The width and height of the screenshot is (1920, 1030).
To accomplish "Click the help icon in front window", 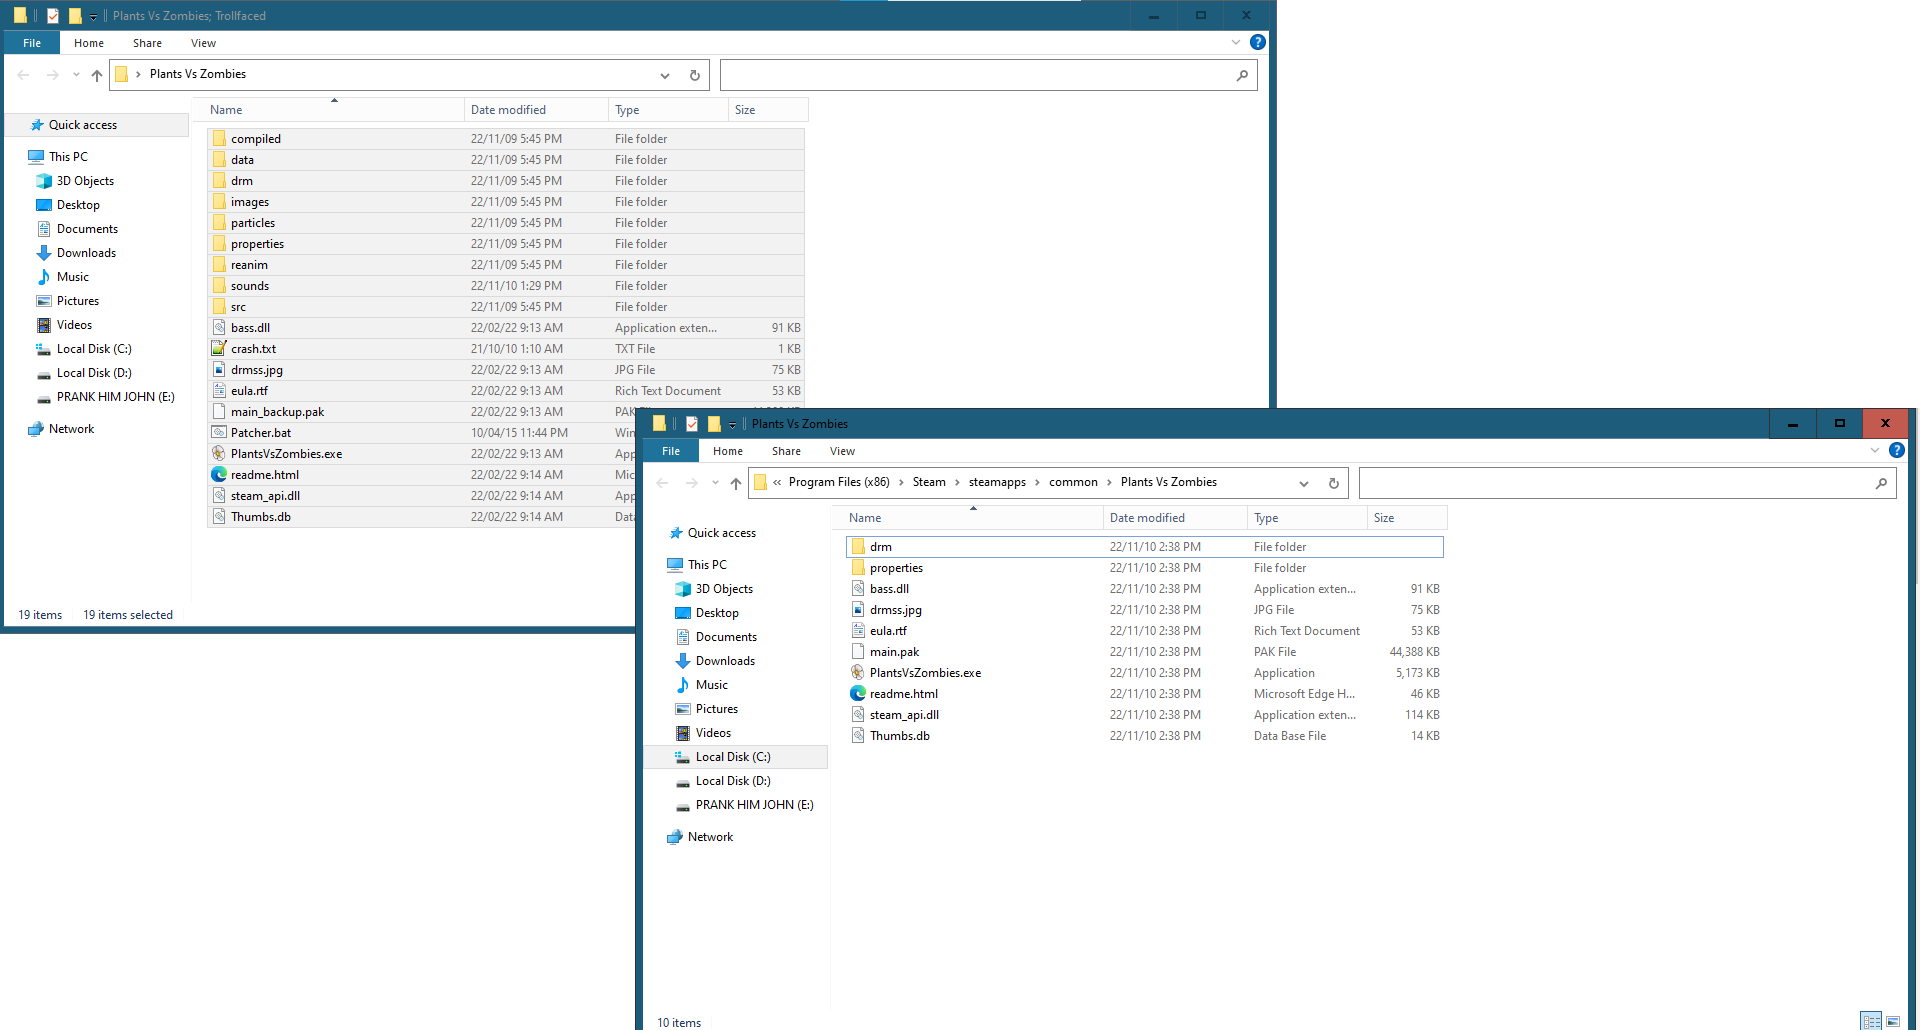I will 1897,450.
